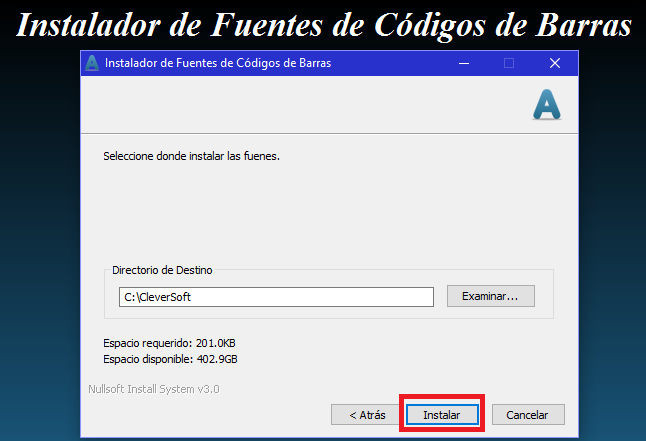Click the Instalar button

pos(442,414)
